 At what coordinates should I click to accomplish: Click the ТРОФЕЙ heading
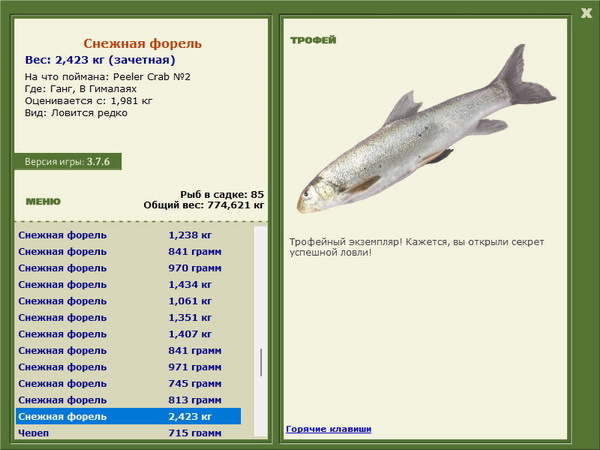313,40
